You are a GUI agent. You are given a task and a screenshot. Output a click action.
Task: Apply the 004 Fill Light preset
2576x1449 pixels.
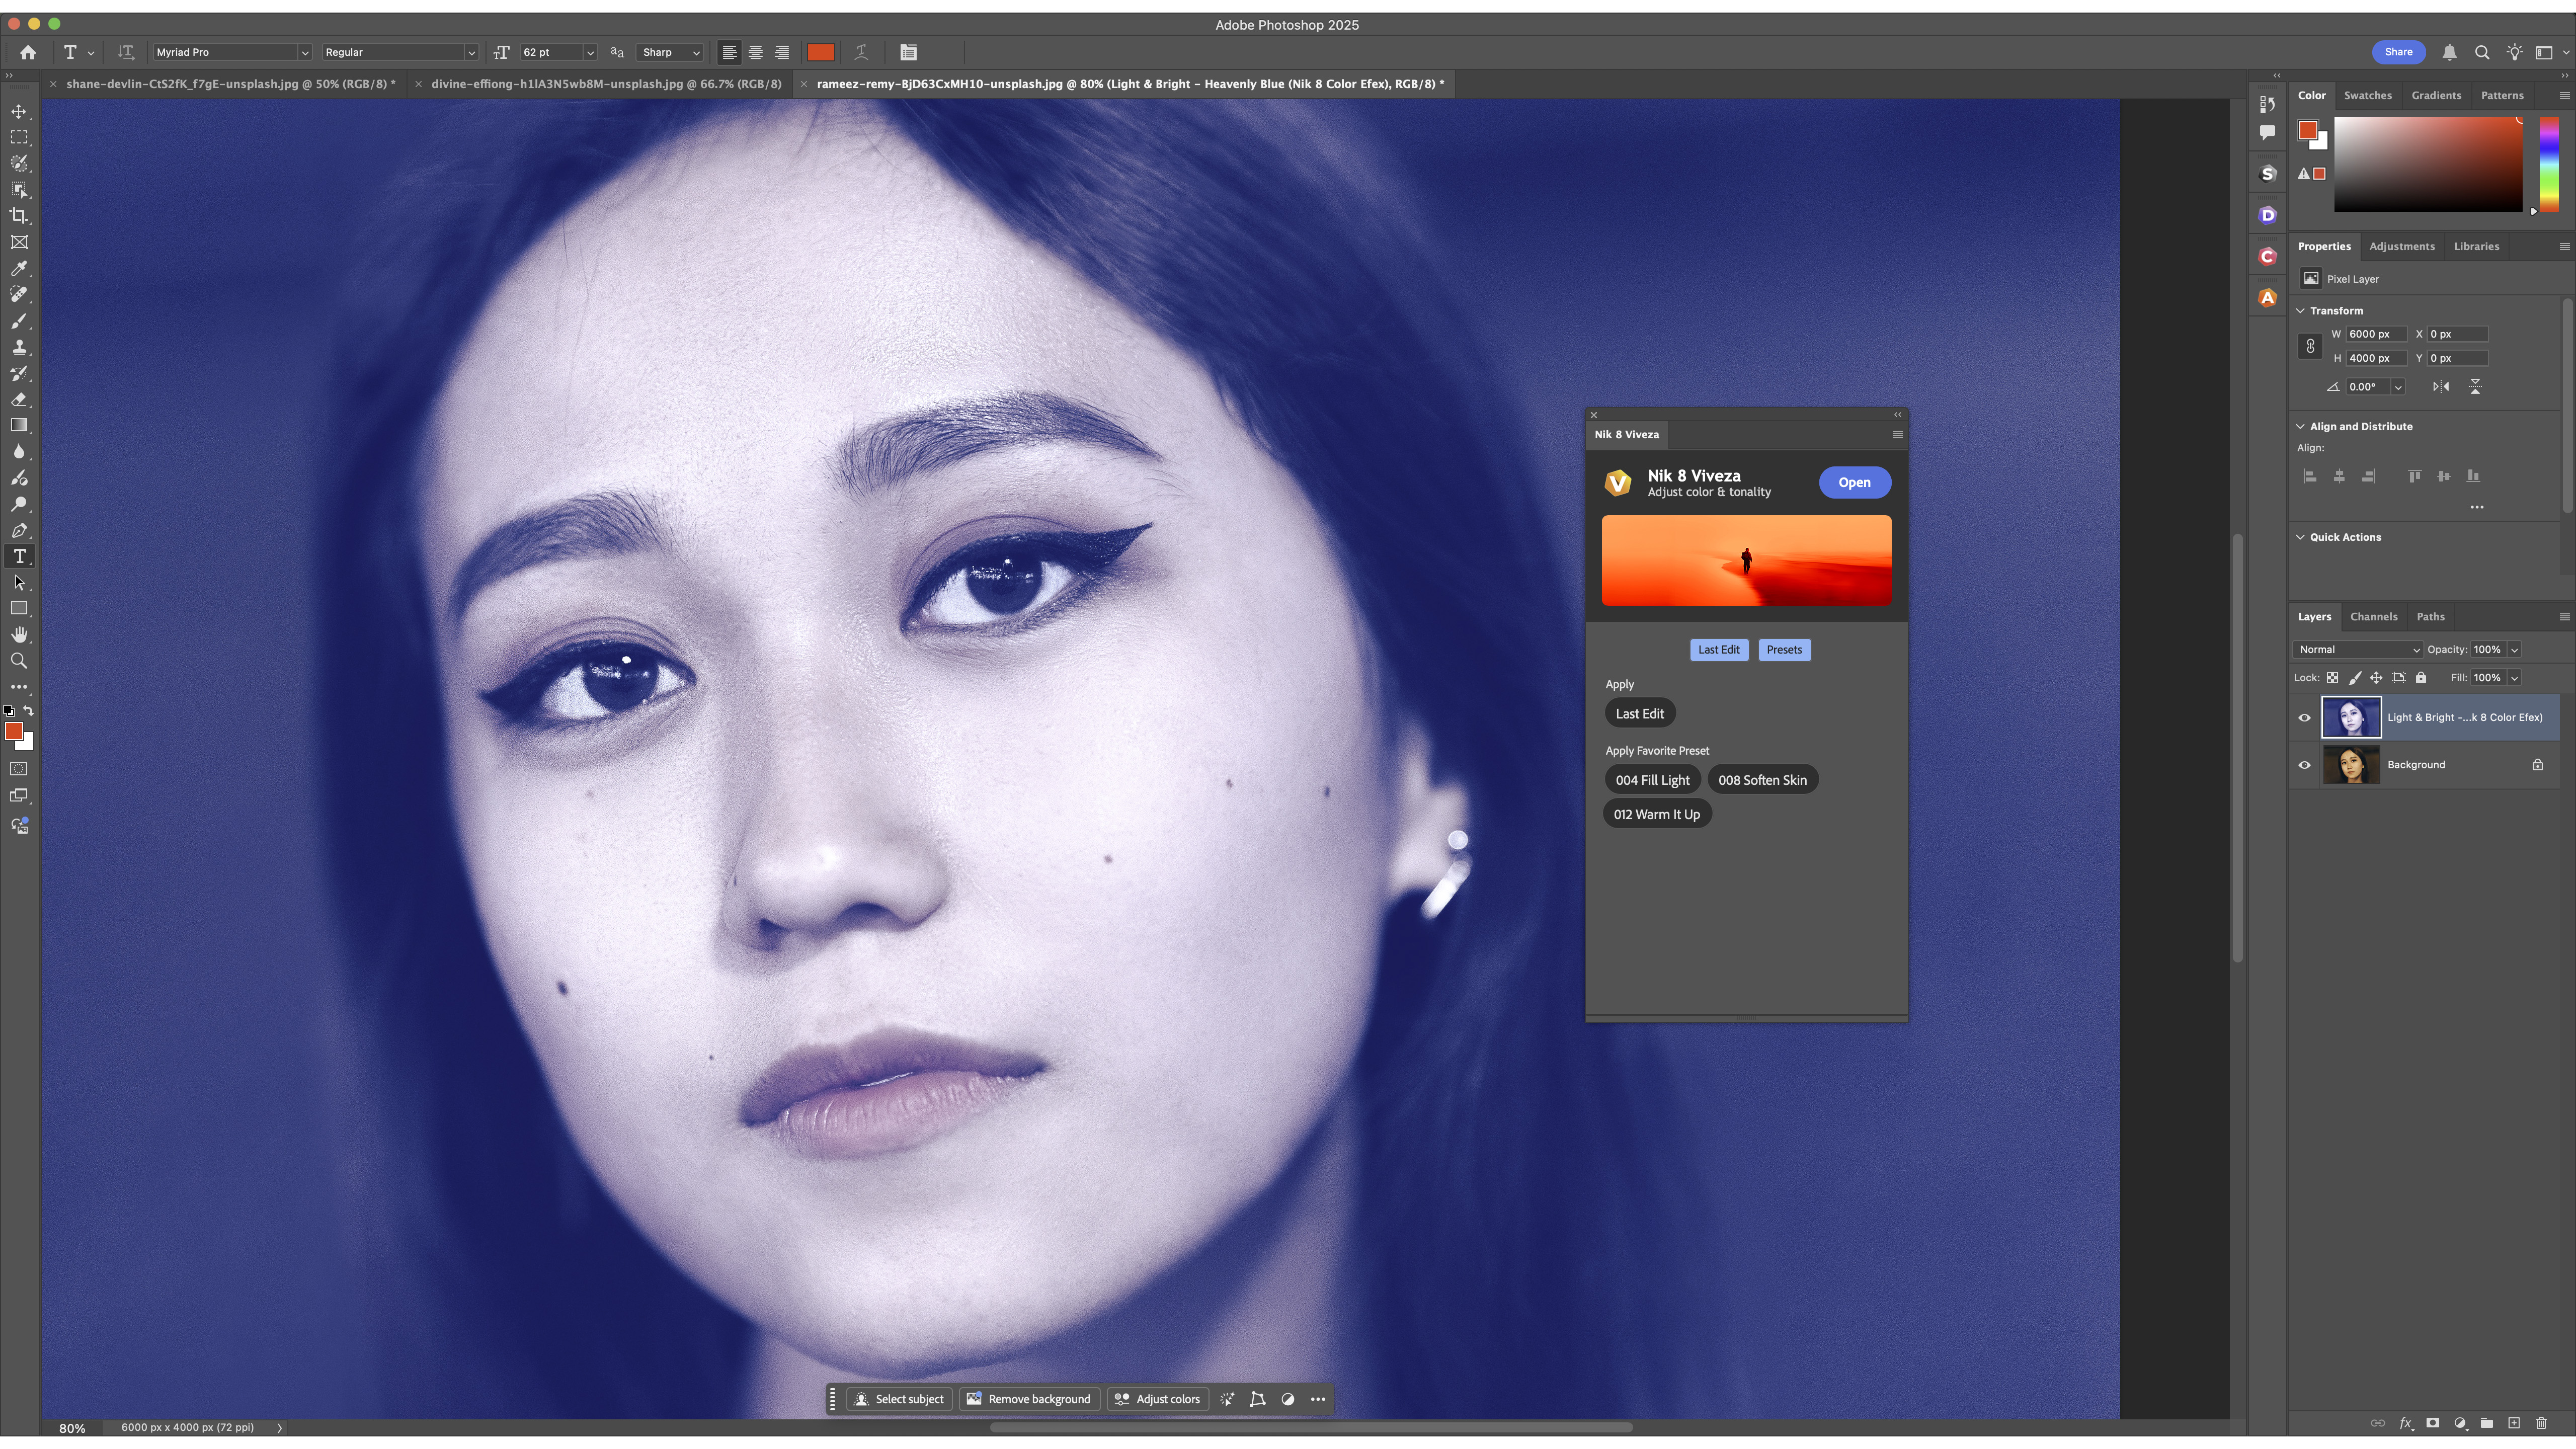click(x=1652, y=780)
